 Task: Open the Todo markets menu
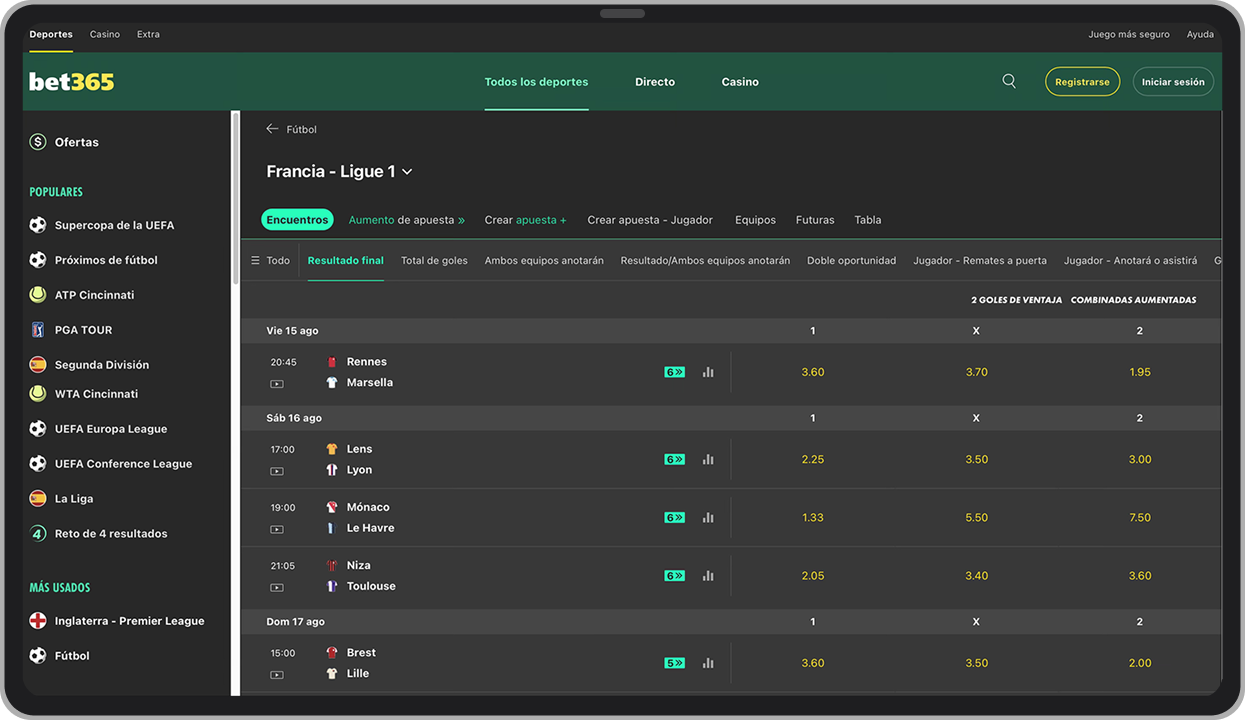pos(270,260)
